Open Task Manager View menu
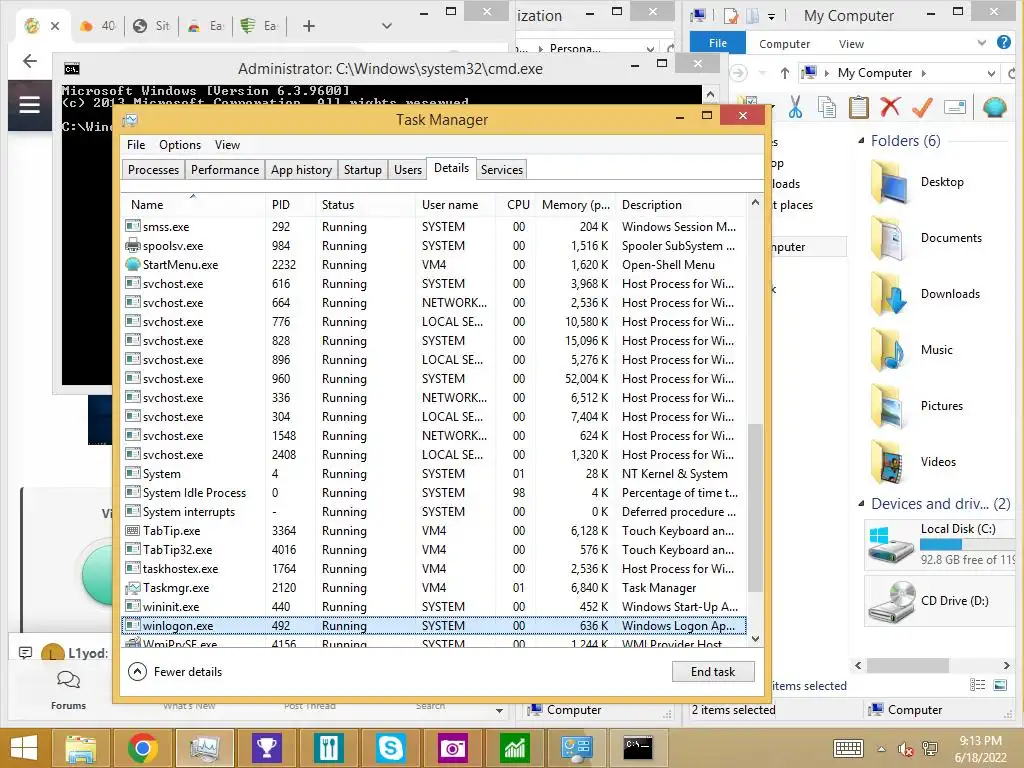Viewport: 1024px width, 768px height. [227, 145]
